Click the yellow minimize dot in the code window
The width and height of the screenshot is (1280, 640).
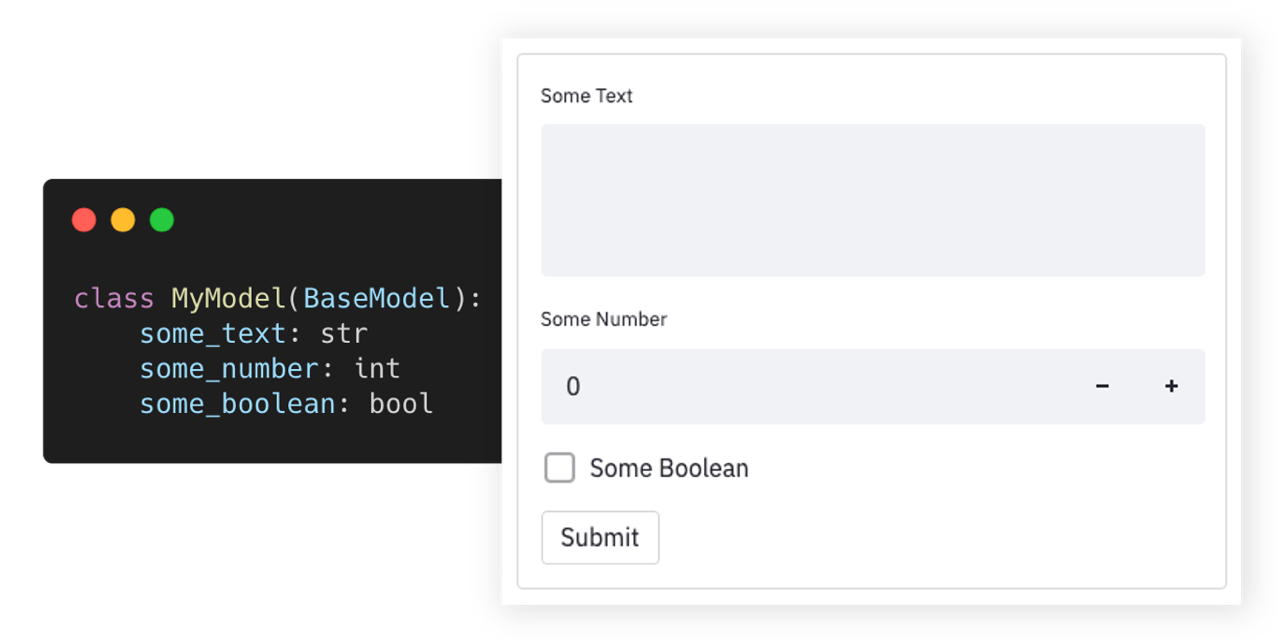[123, 220]
